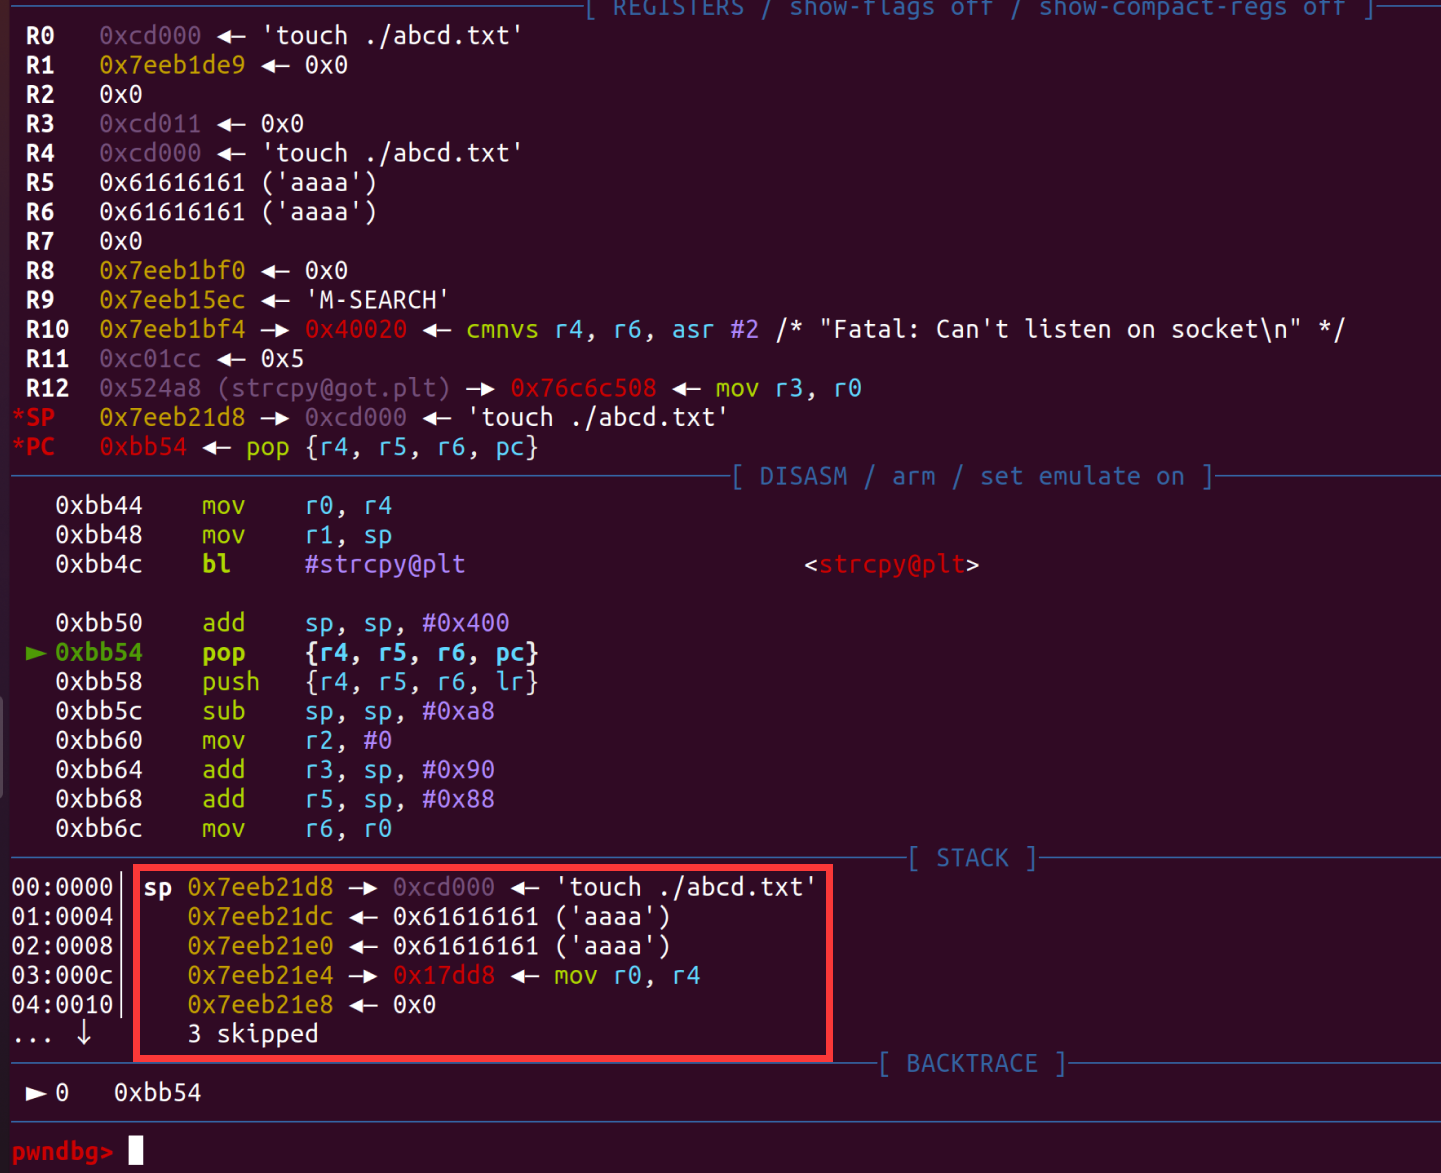The width and height of the screenshot is (1441, 1173).
Task: Select the highlighted pop {r4, r5, r6, pc} instruction
Action: coord(370,653)
